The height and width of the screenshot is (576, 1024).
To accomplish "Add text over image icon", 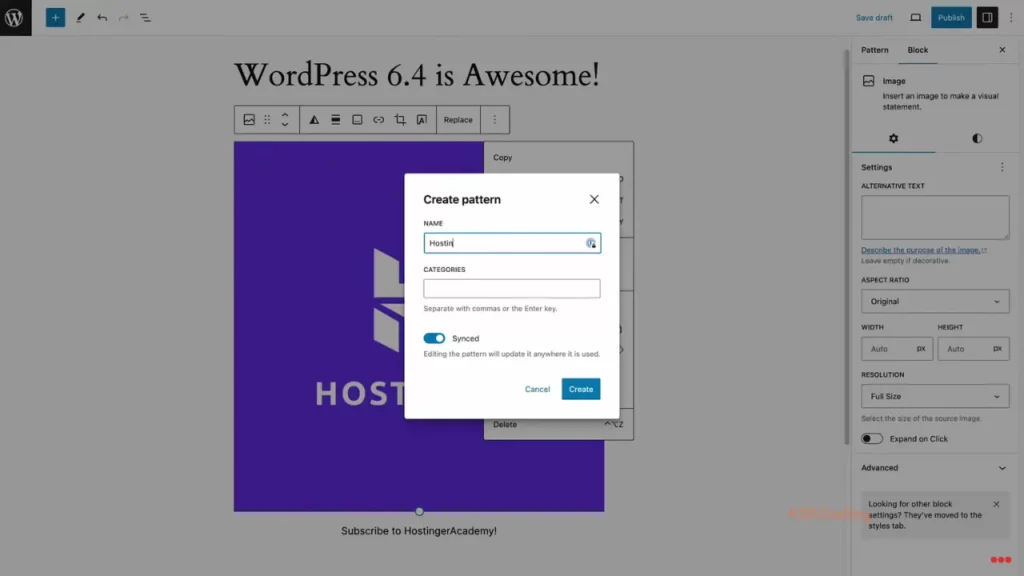I will coord(422,120).
